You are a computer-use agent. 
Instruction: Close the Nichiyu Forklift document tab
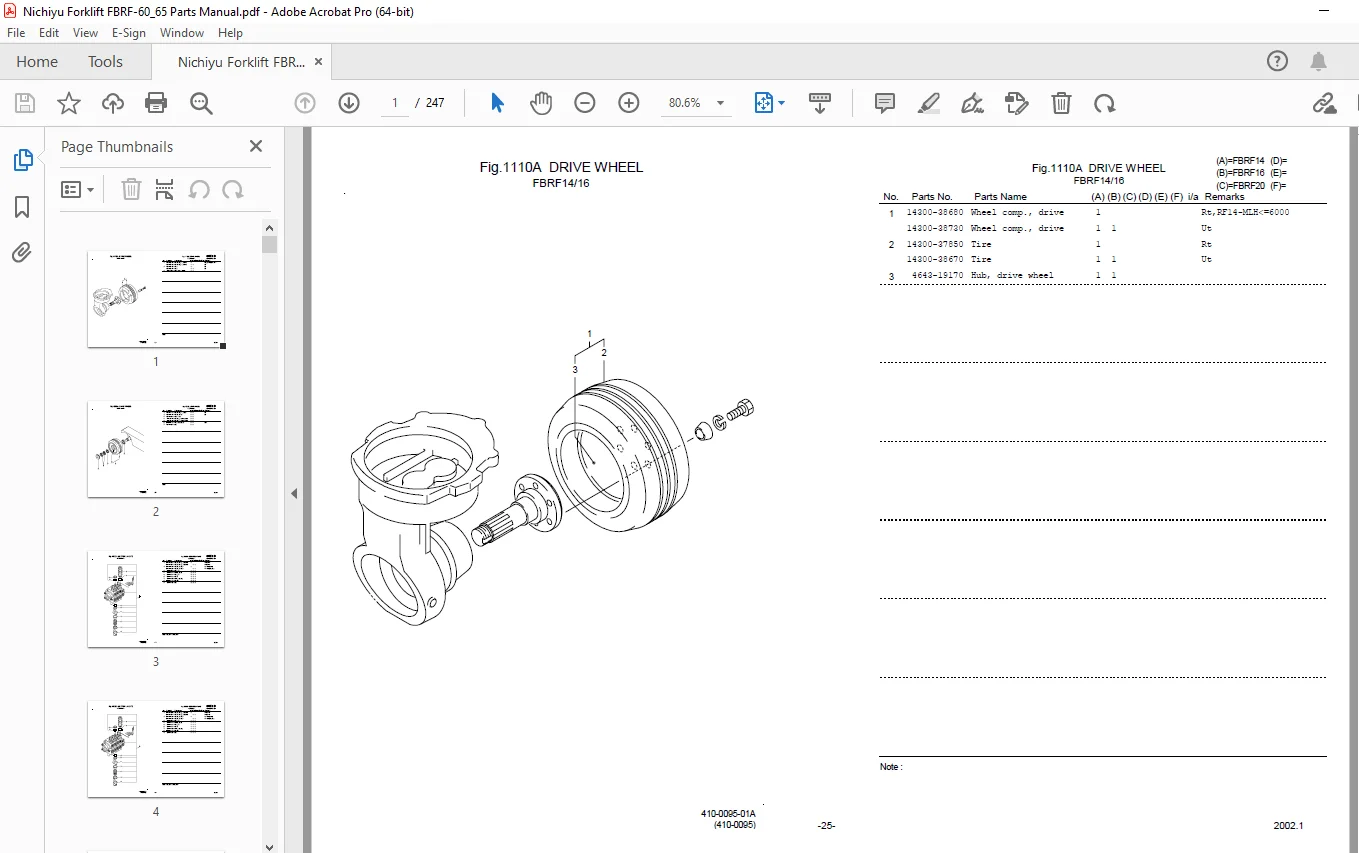coord(319,62)
